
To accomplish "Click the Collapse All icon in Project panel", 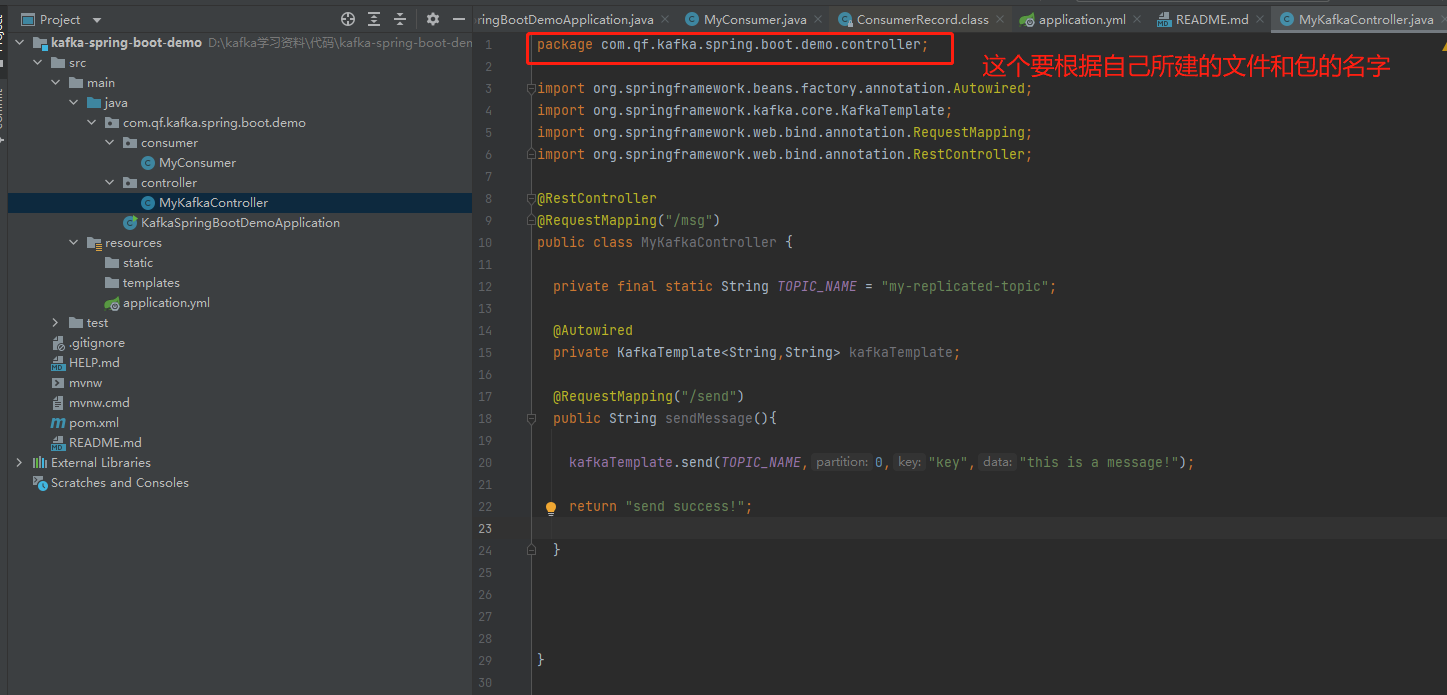I will click(400, 19).
